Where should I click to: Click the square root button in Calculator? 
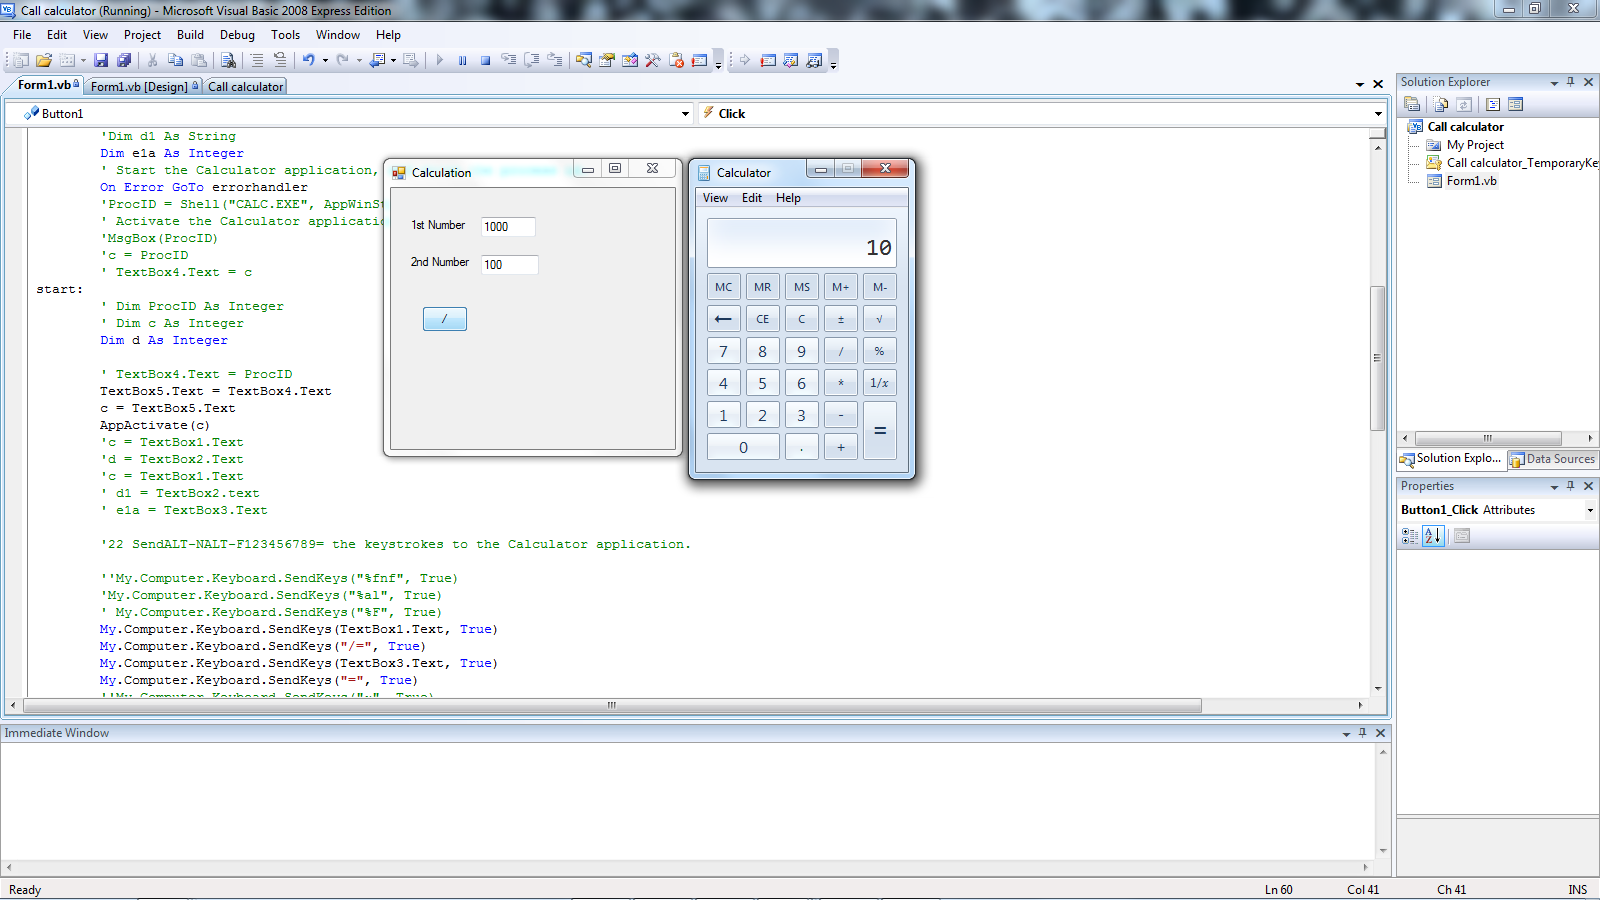880,319
